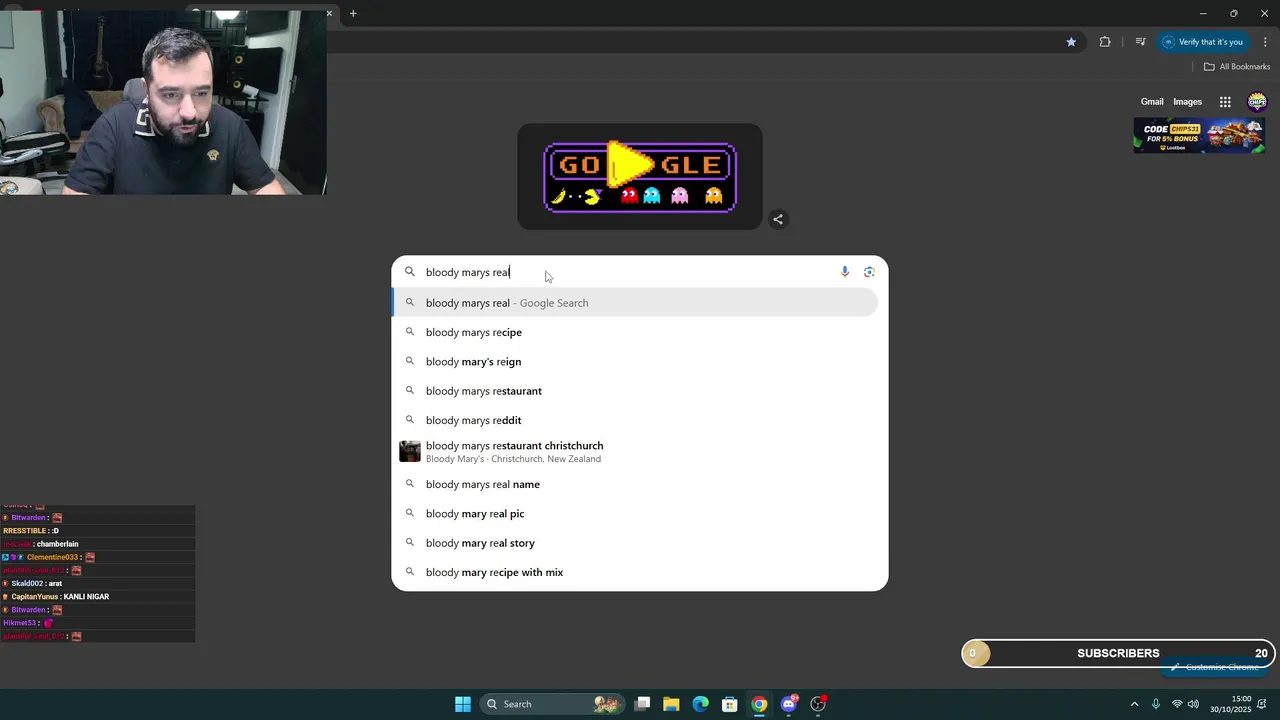1280x720 pixels.
Task: Play the Pac-Man Google Doodle
Action: 631,165
